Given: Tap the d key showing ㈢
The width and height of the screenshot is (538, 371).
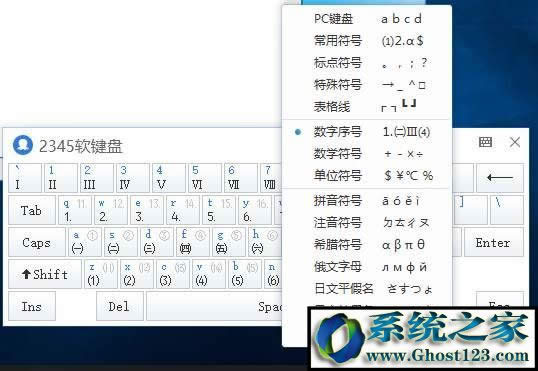Looking at the screenshot, I should coord(157,242).
